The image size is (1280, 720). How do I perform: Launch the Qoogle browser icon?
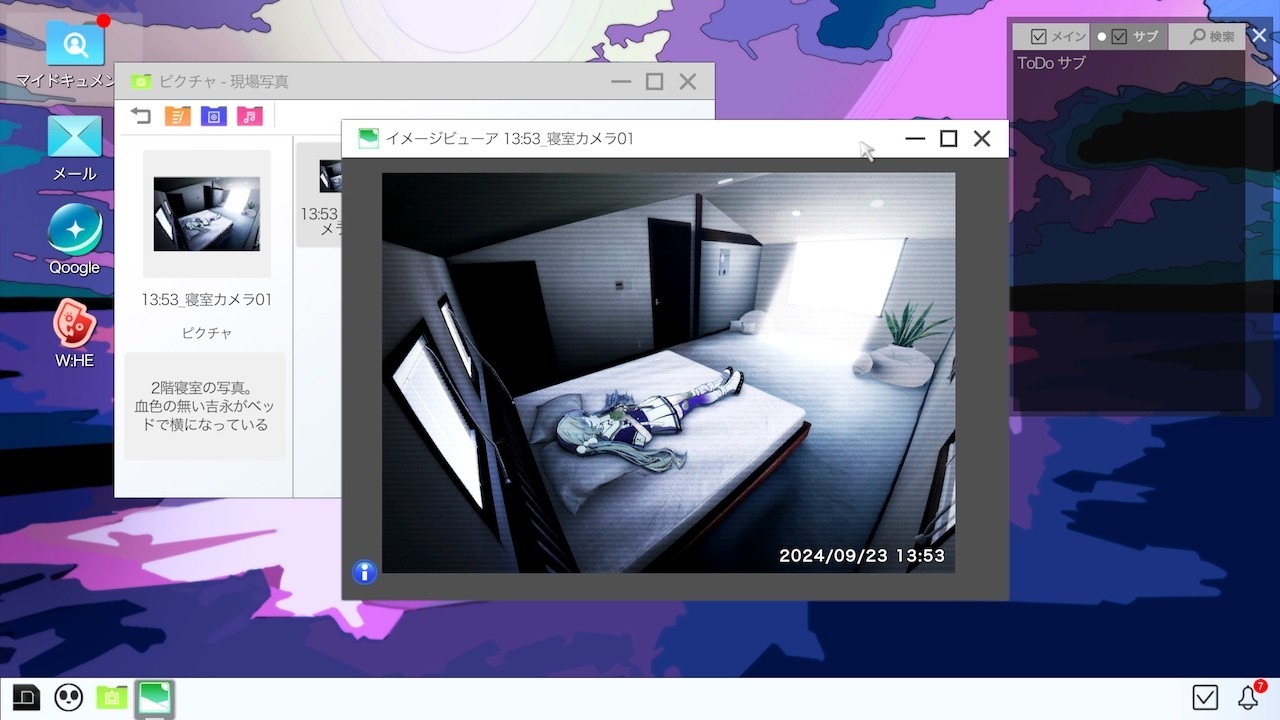click(x=75, y=230)
